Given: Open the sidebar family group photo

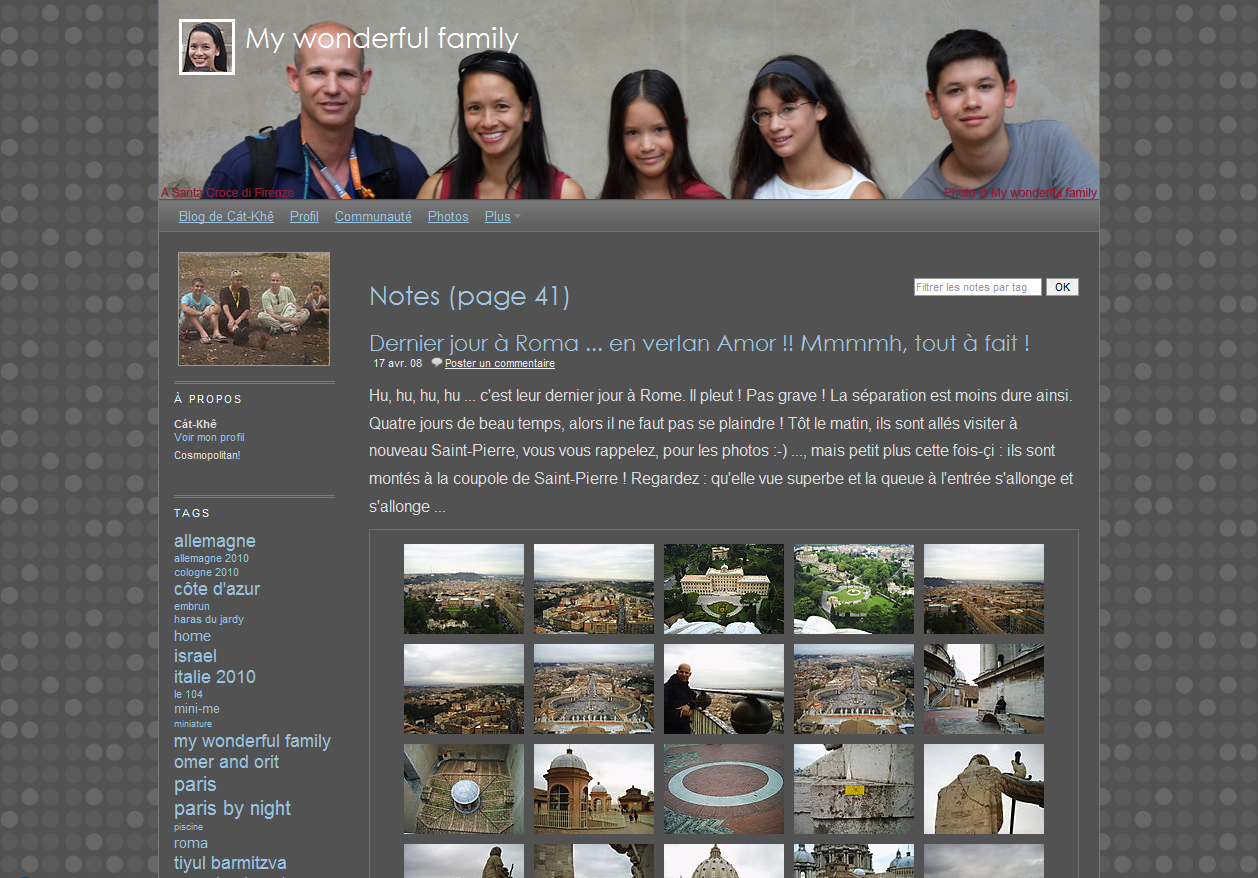Looking at the screenshot, I should 254,309.
